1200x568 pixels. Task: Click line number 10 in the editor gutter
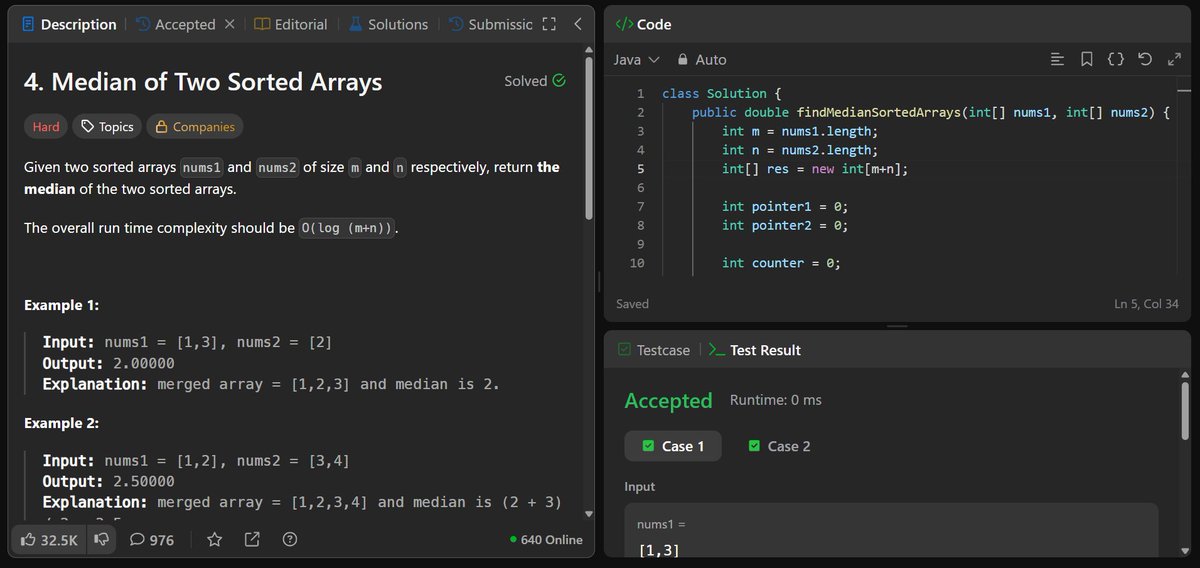637,263
